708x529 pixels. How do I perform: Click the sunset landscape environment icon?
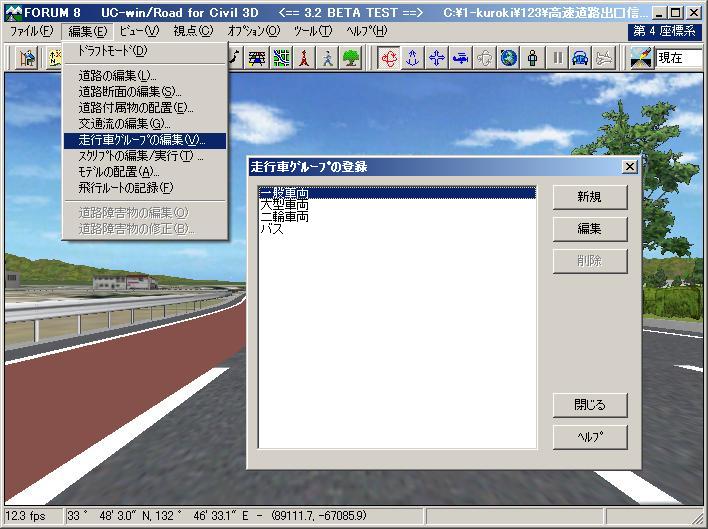coord(642,58)
